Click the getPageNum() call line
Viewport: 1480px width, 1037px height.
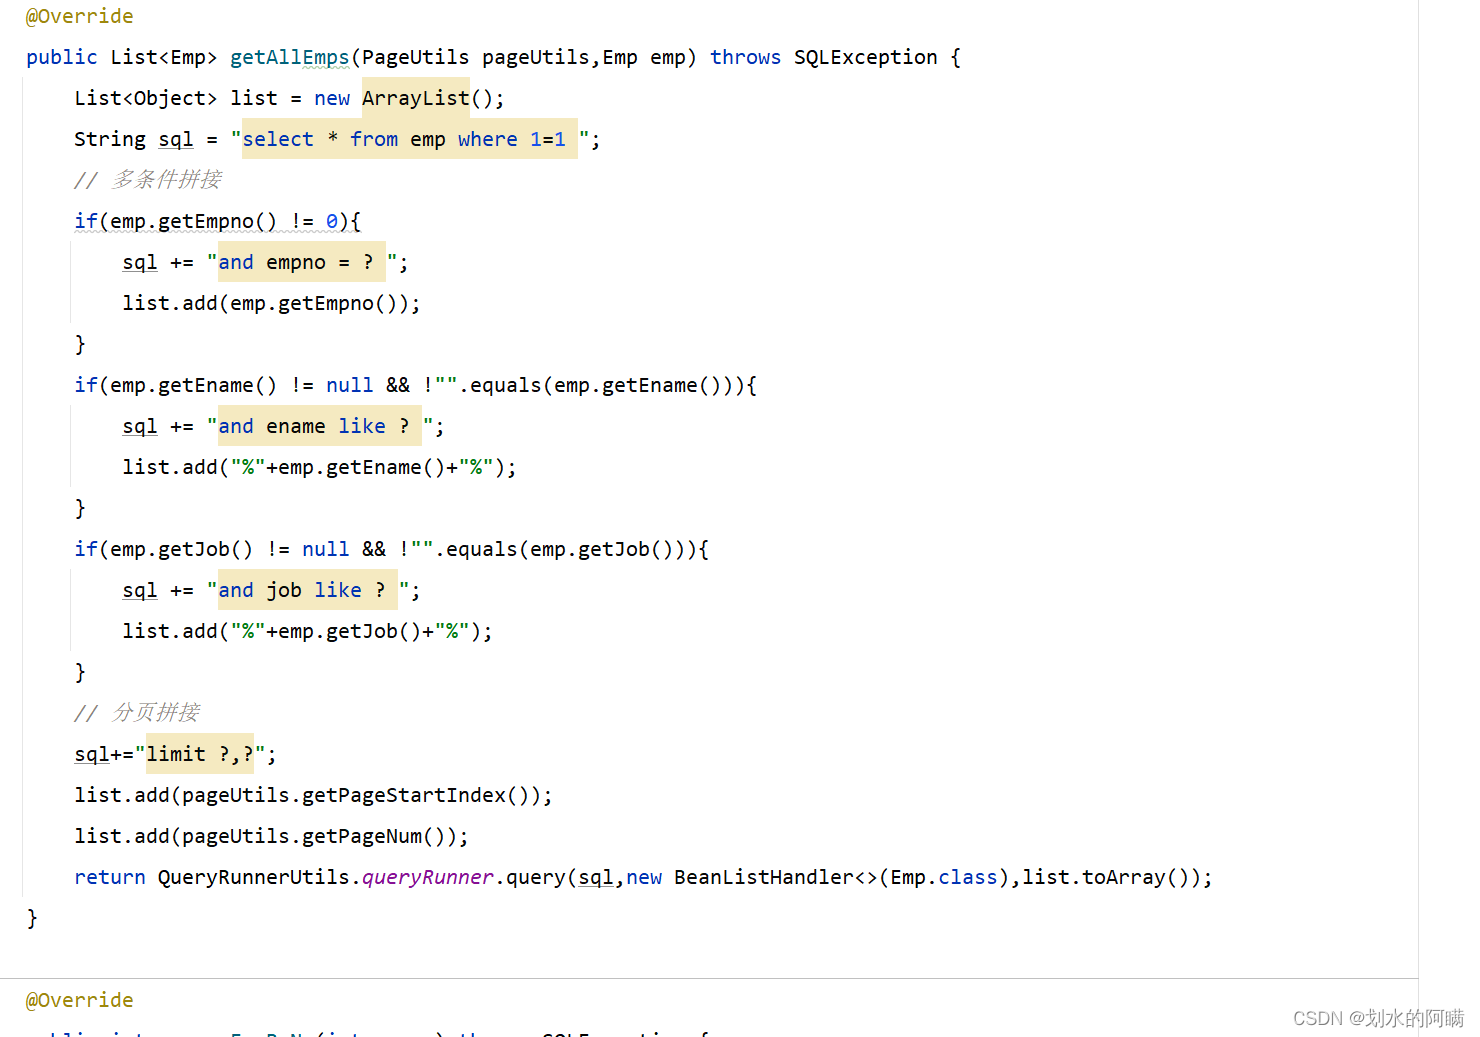click(x=271, y=836)
